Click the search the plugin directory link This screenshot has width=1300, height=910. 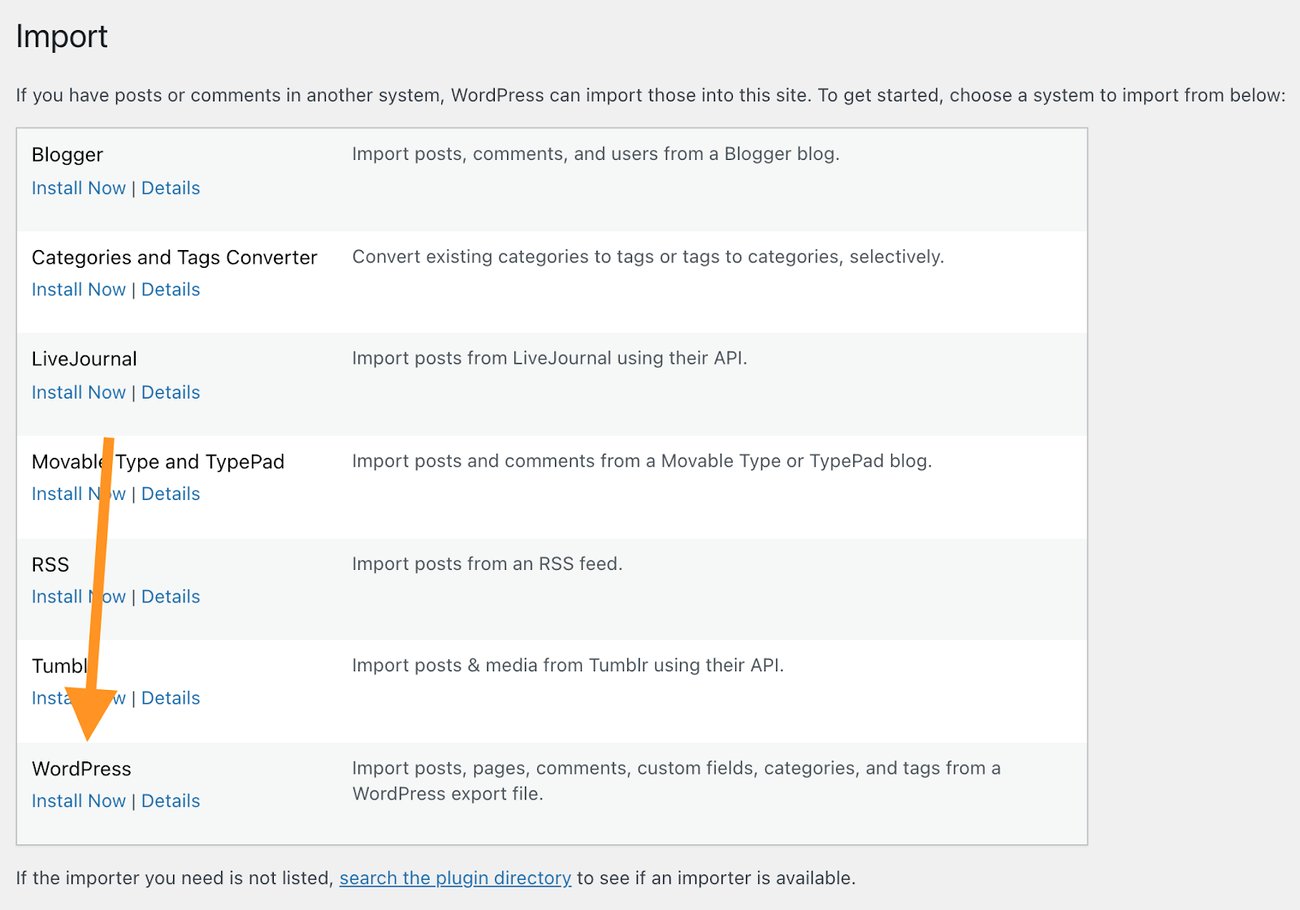coord(455,877)
